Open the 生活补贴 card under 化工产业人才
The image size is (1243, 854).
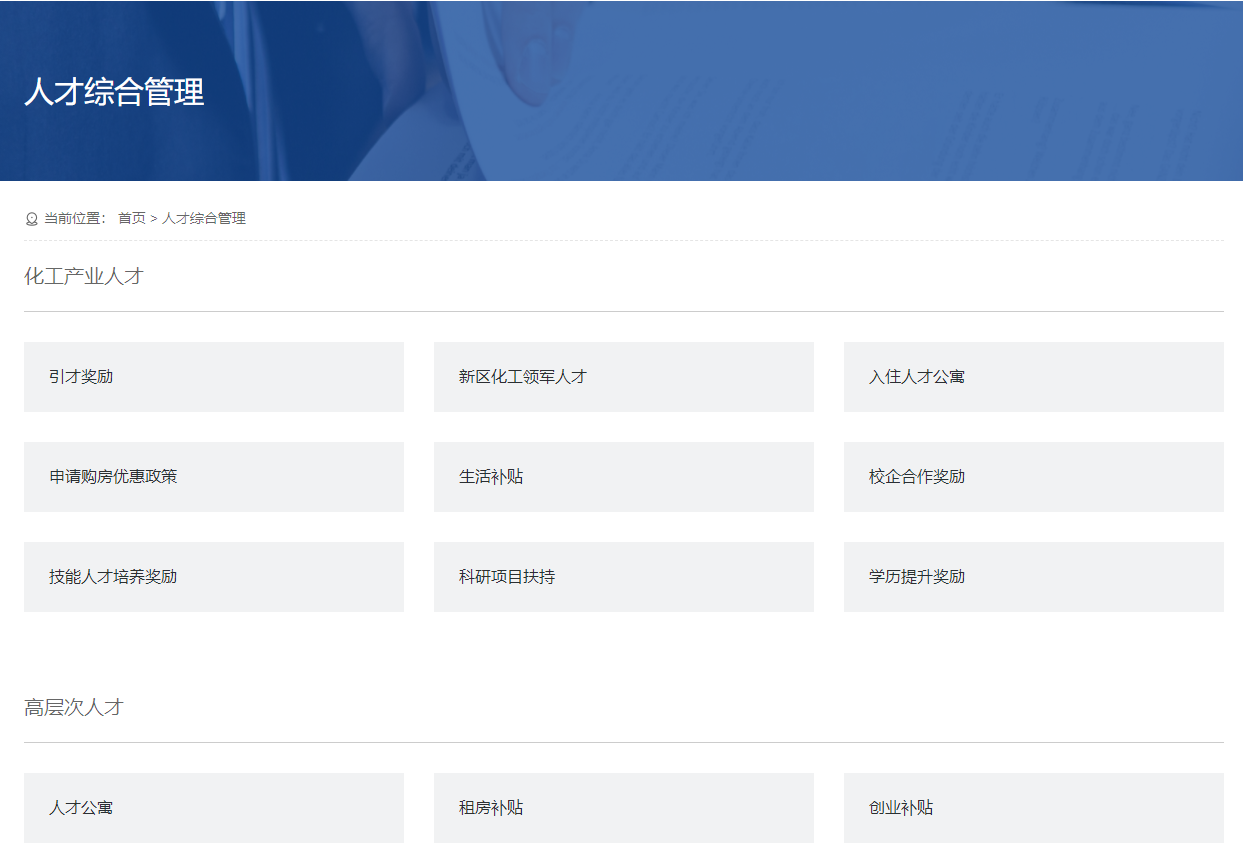(623, 477)
